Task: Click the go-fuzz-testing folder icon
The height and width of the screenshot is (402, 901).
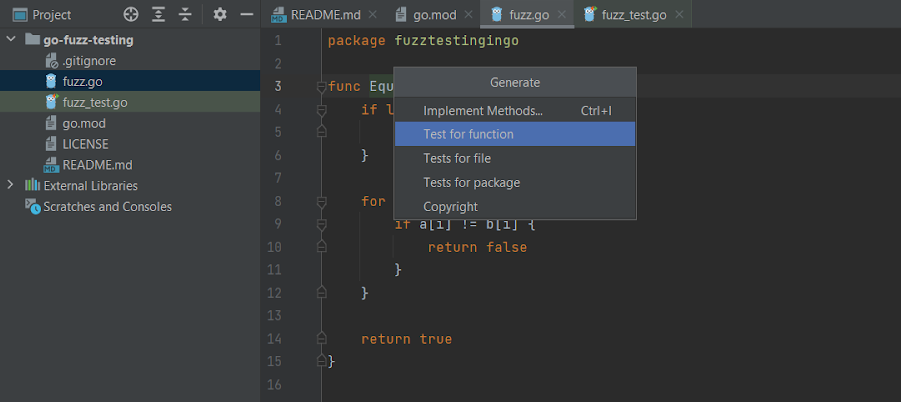Action: [x=32, y=40]
